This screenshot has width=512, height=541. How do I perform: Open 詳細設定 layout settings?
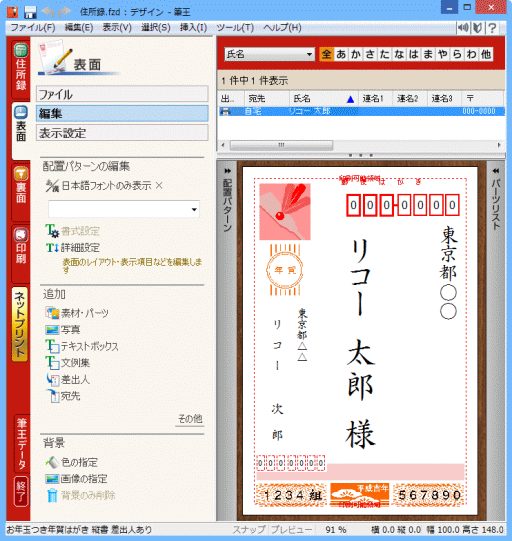[73, 247]
